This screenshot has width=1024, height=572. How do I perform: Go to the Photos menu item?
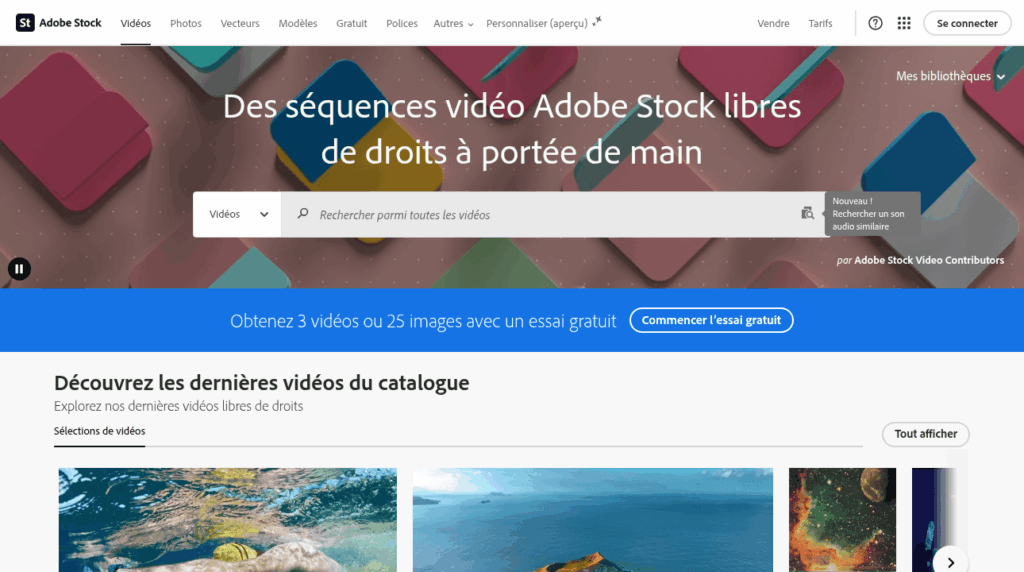[185, 23]
